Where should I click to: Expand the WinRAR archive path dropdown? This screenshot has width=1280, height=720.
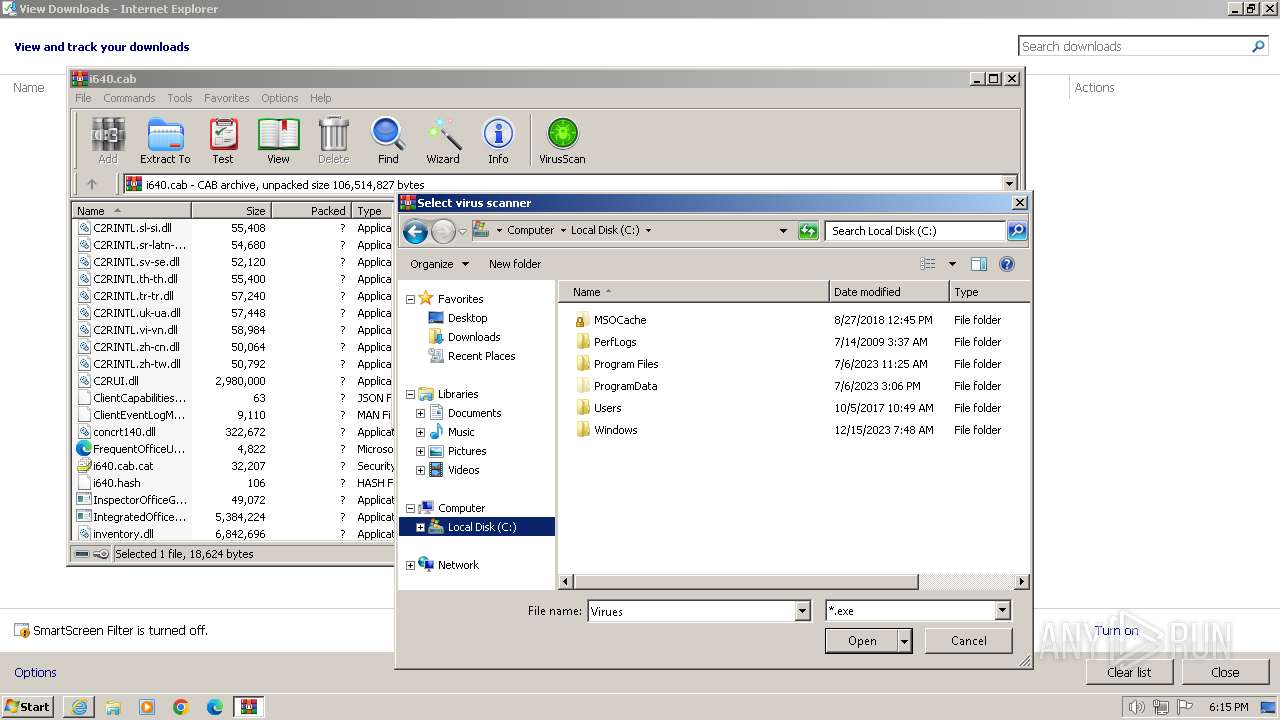1009,184
